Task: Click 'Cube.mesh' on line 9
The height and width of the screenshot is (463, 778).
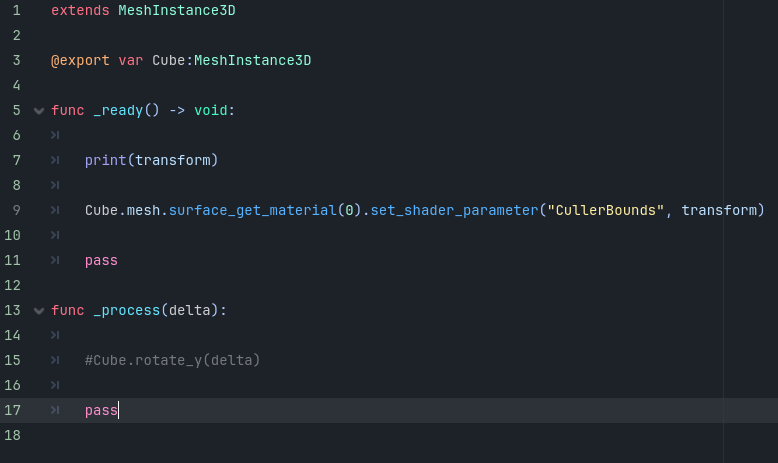Action: [122, 210]
